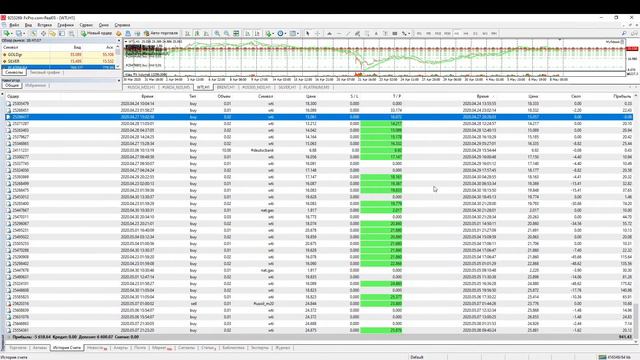The height and width of the screenshot is (360, 640).
Task: Click the chat bubble icon at toolbar right
Action: [634, 33]
